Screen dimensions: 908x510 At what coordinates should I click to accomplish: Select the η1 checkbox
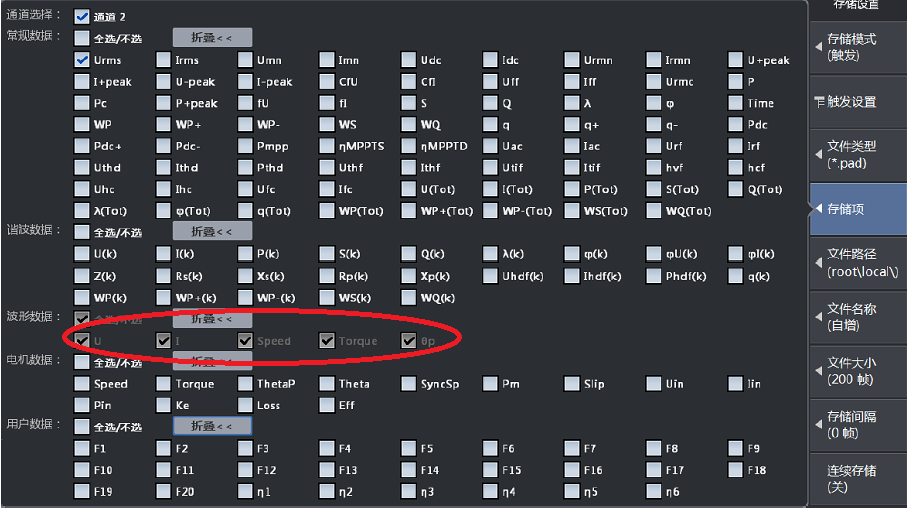click(245, 491)
